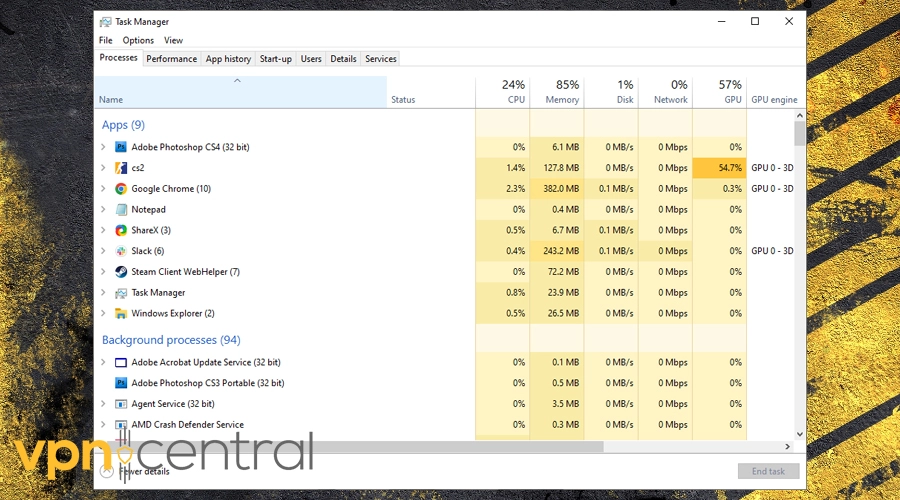Screen dimensions: 900x500
Task: Click the Windows Explorer folder icon
Action: pyautogui.click(x=121, y=313)
